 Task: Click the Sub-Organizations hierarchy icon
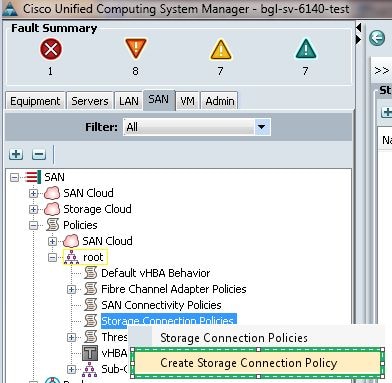tap(90, 369)
